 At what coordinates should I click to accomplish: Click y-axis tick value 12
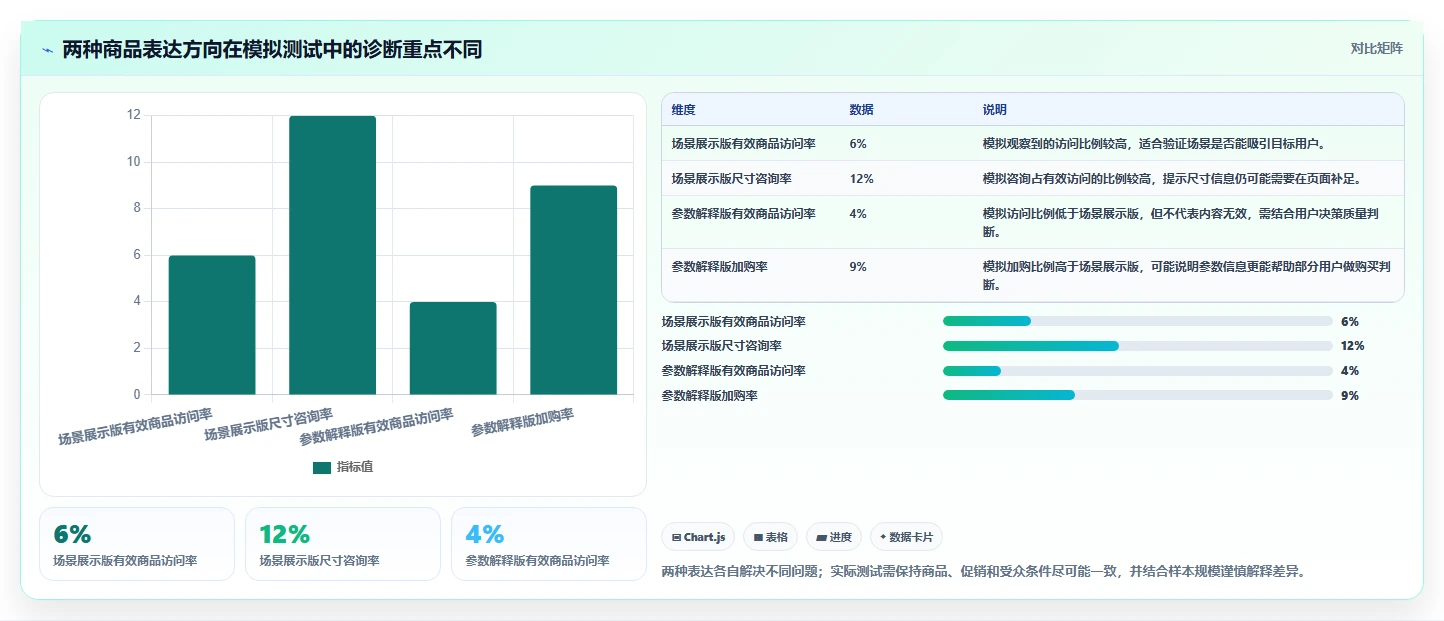tap(134, 115)
